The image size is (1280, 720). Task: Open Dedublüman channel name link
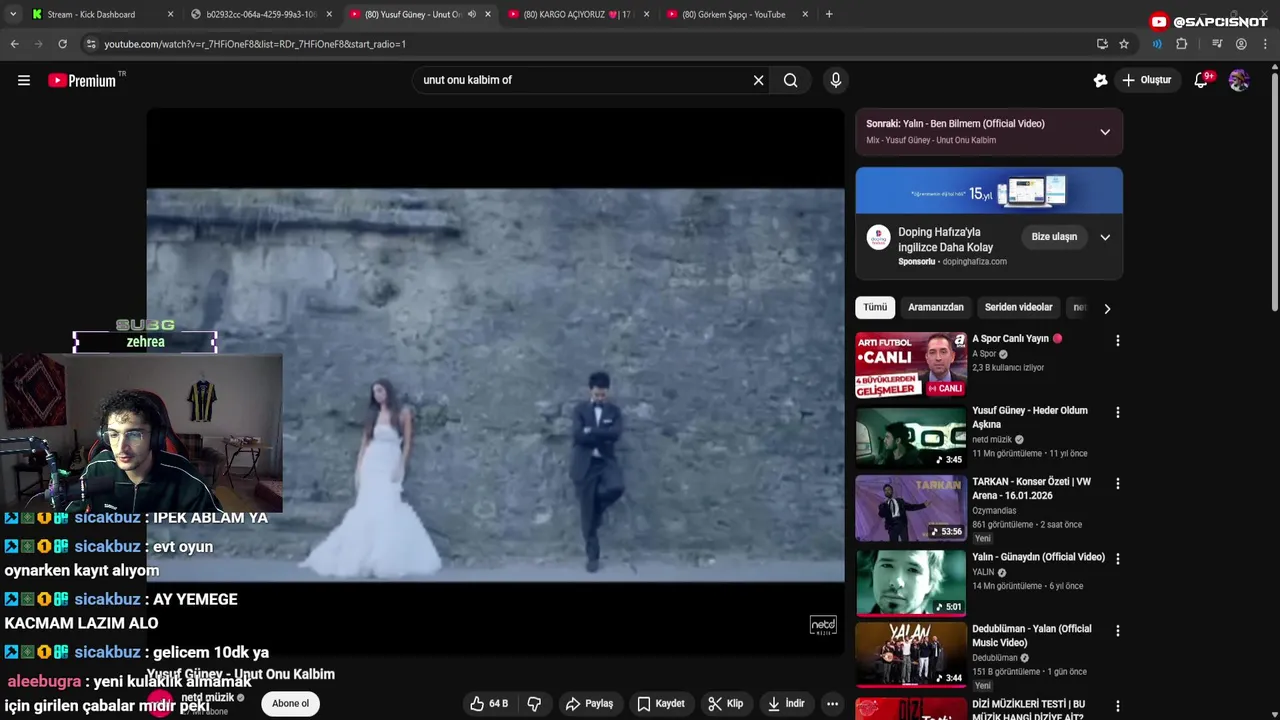point(994,658)
